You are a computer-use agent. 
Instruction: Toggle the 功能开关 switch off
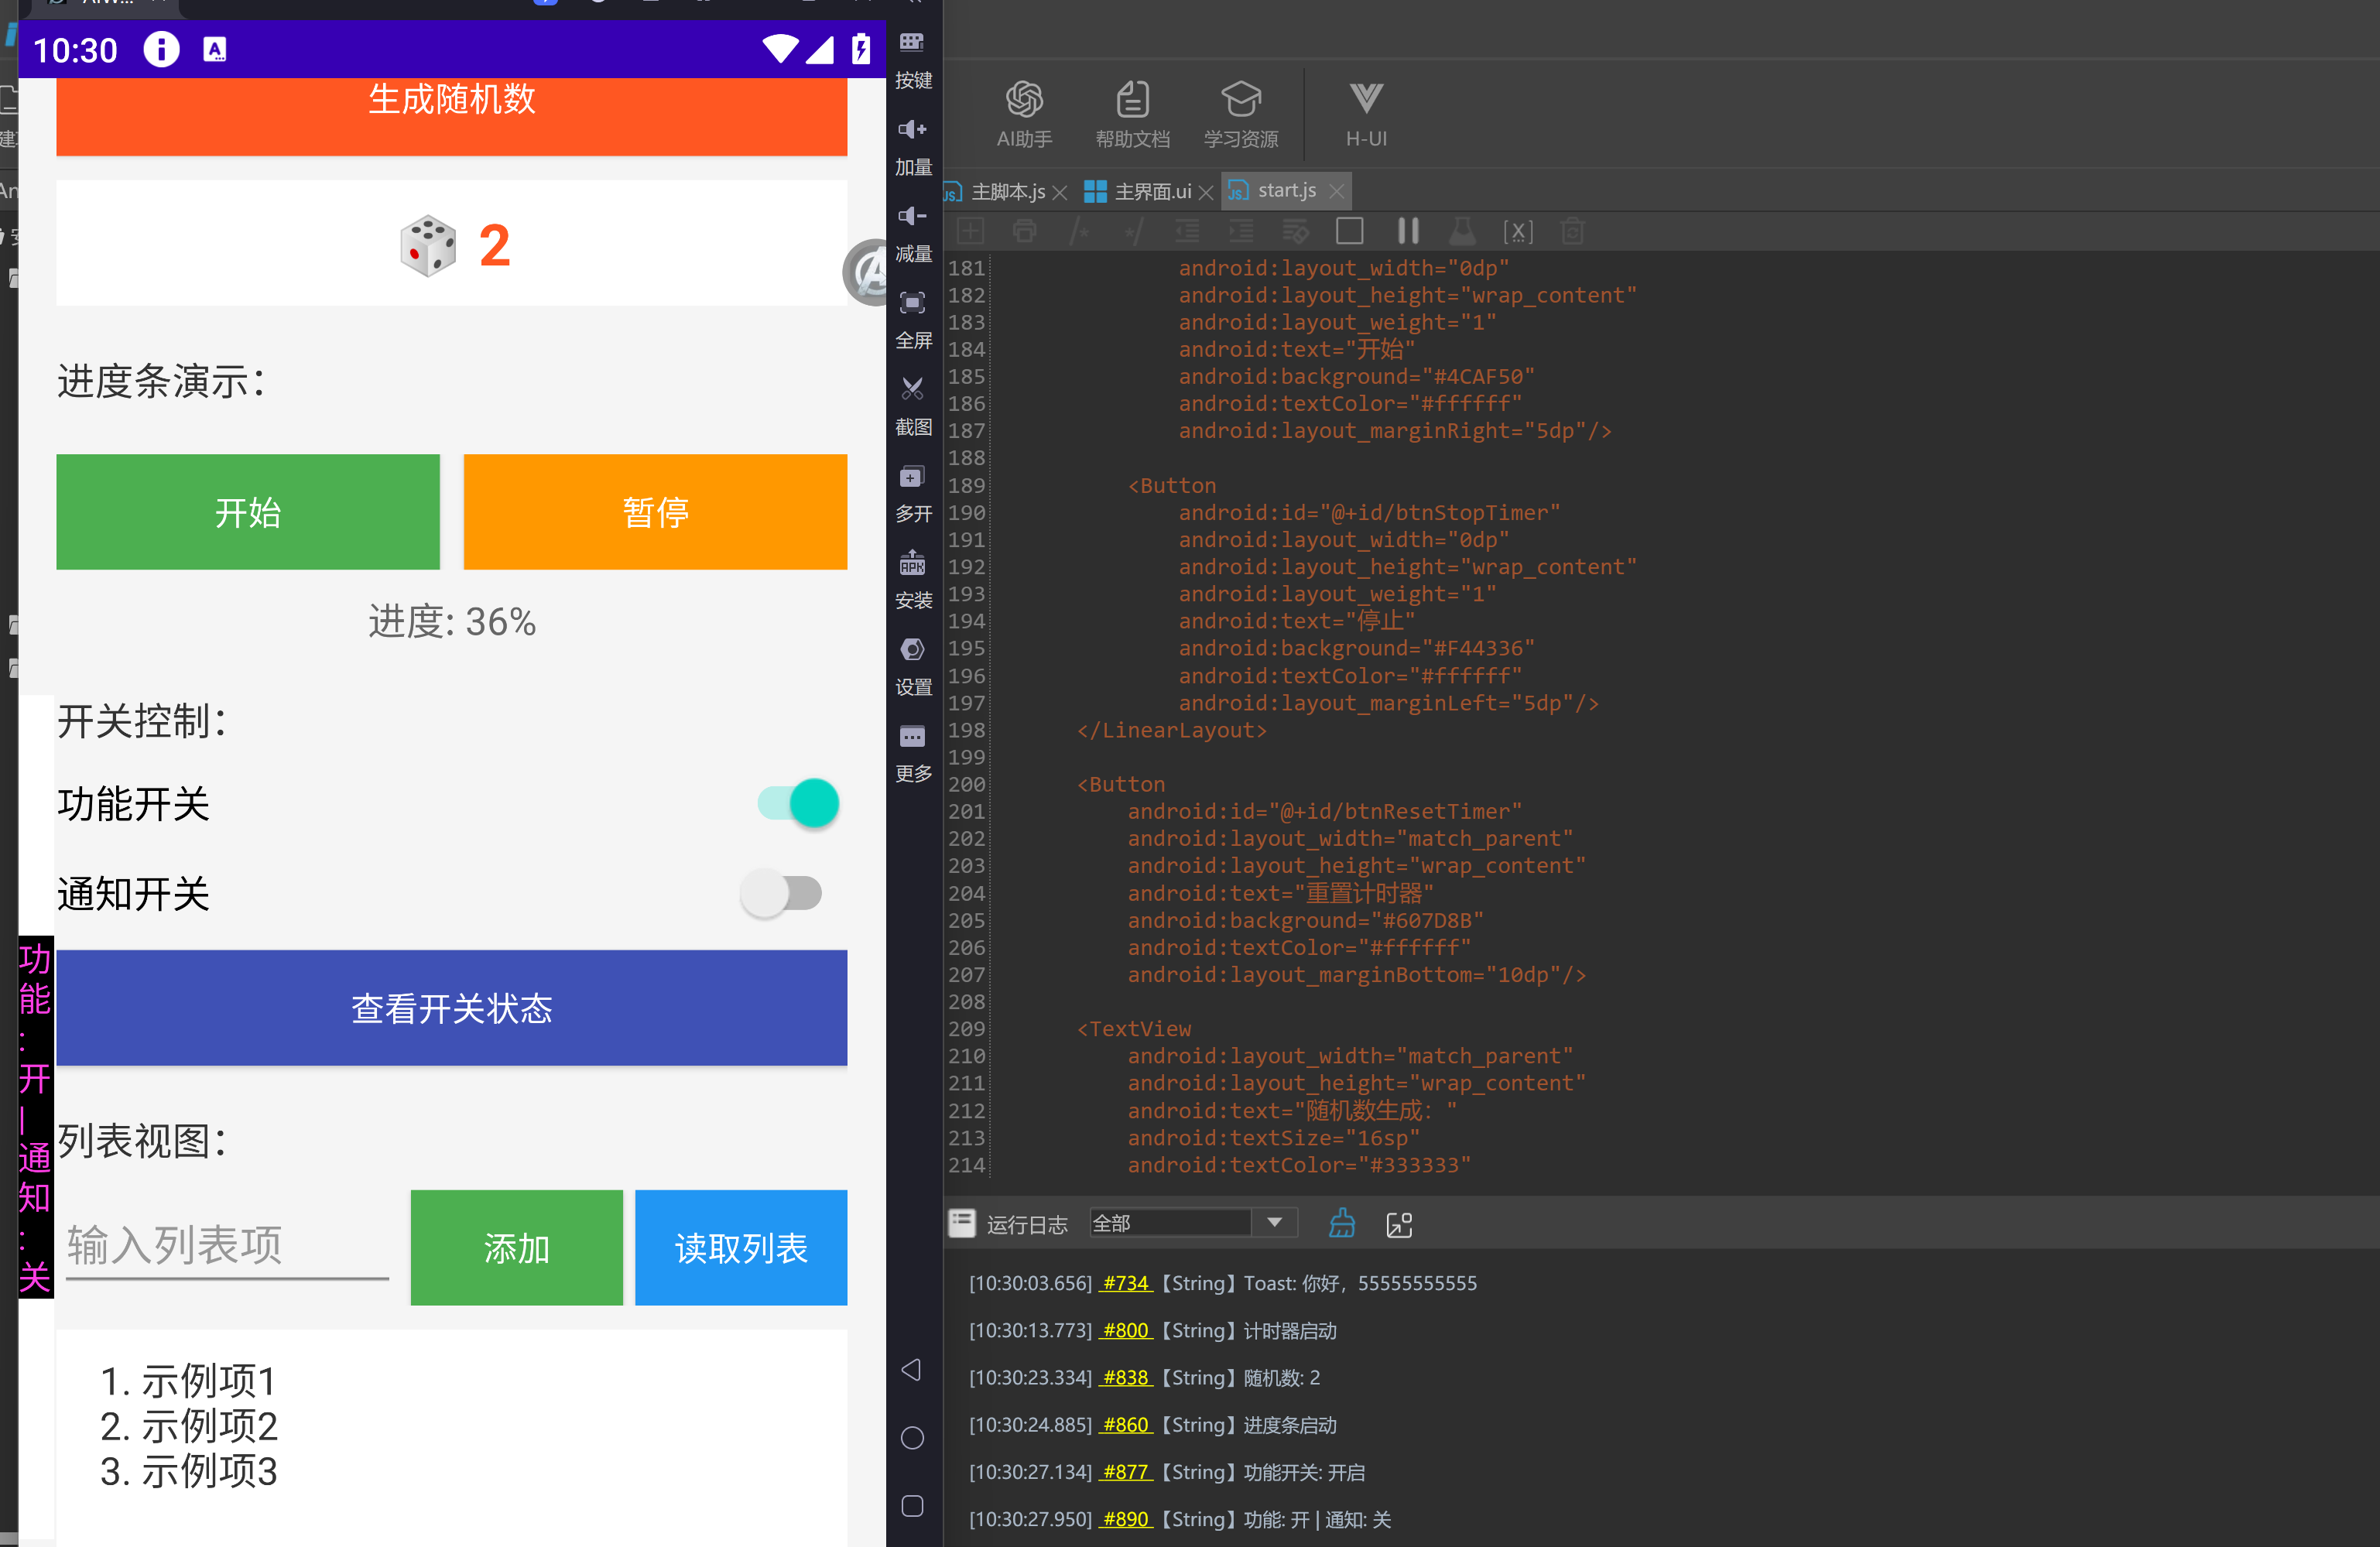(798, 803)
